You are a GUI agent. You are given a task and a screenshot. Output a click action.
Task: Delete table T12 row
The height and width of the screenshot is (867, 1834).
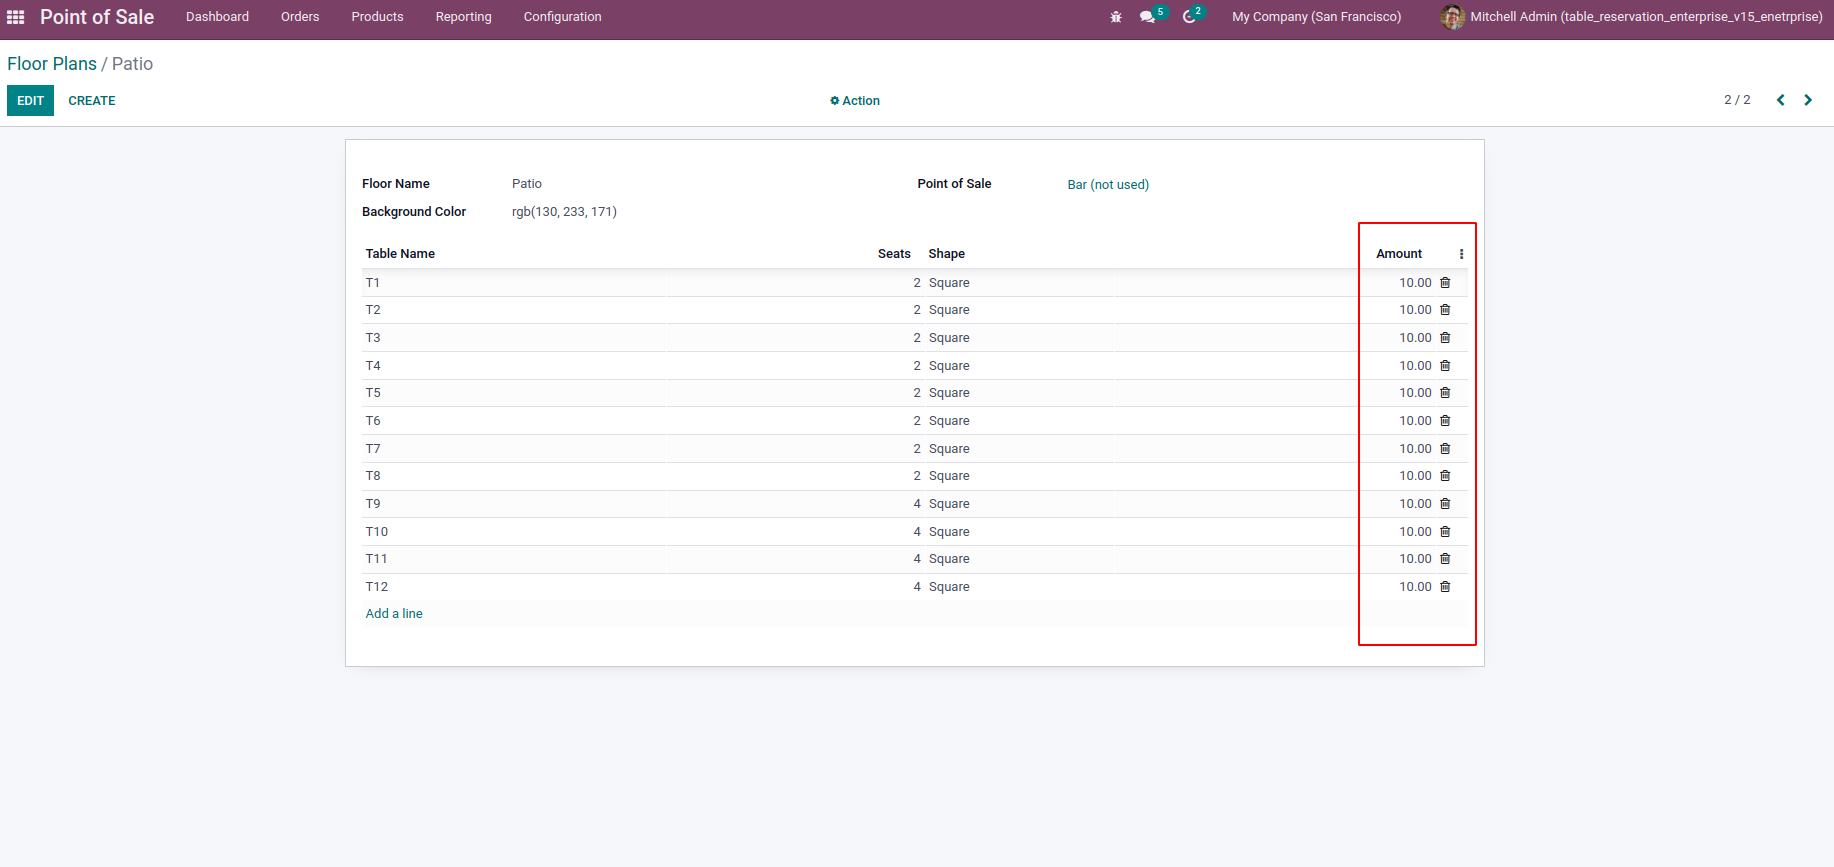tap(1445, 587)
